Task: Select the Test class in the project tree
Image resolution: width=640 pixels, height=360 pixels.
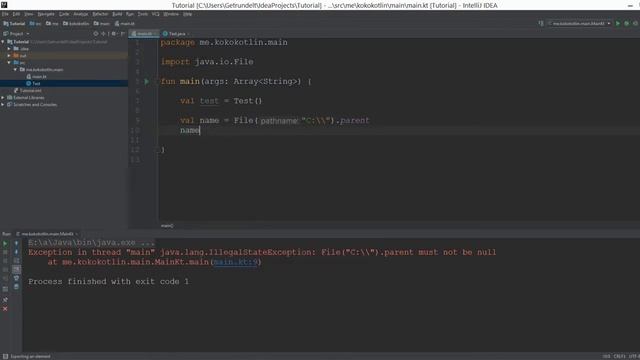Action: coord(33,83)
